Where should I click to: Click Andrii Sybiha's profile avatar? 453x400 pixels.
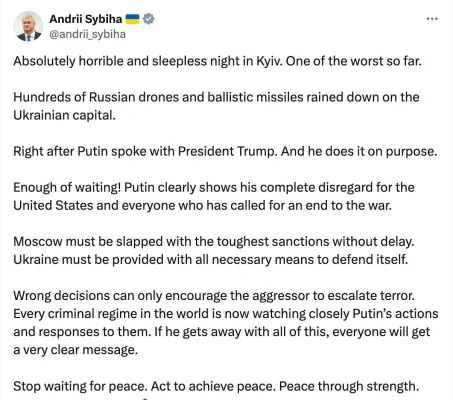(28, 26)
